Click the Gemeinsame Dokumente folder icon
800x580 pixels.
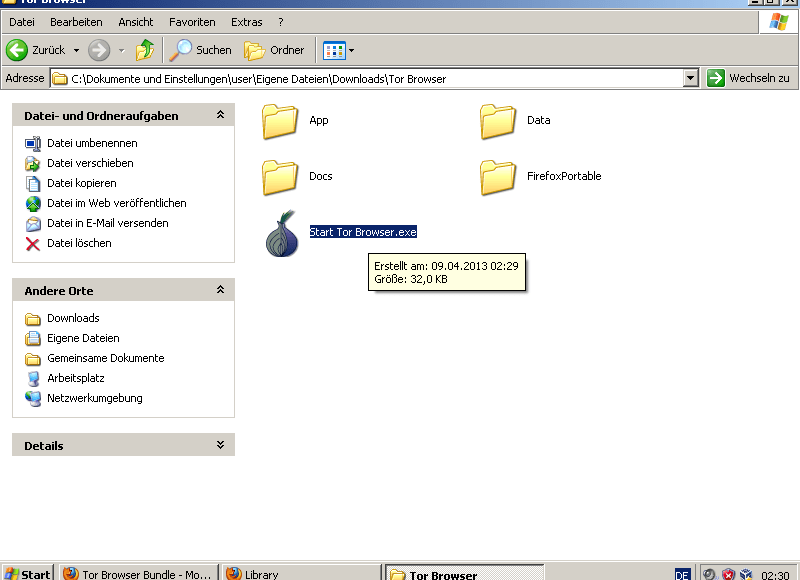tap(33, 359)
